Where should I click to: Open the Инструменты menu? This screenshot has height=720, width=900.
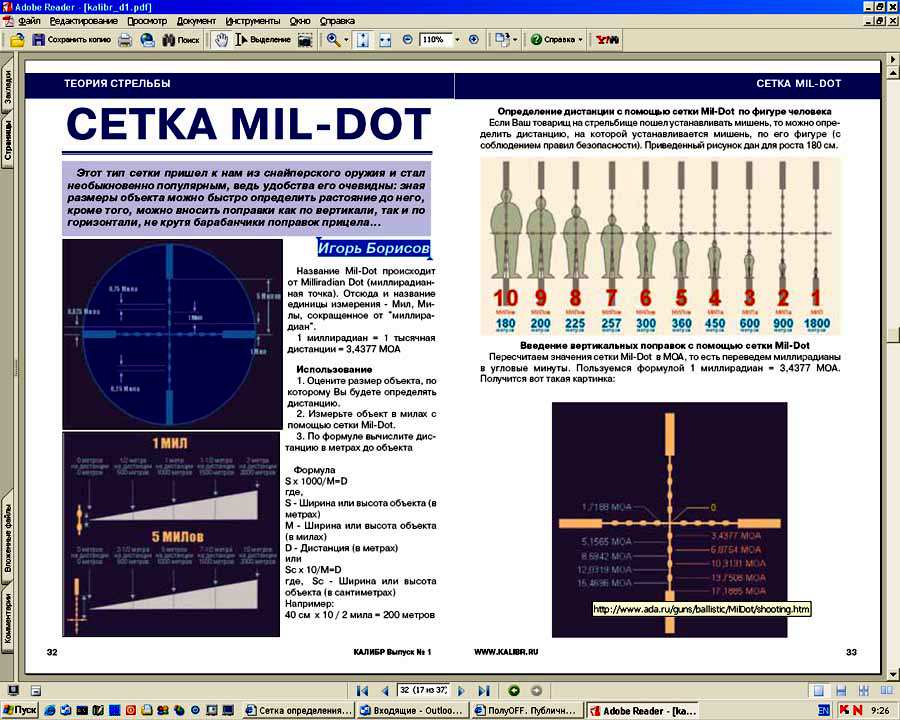pyautogui.click(x=252, y=20)
